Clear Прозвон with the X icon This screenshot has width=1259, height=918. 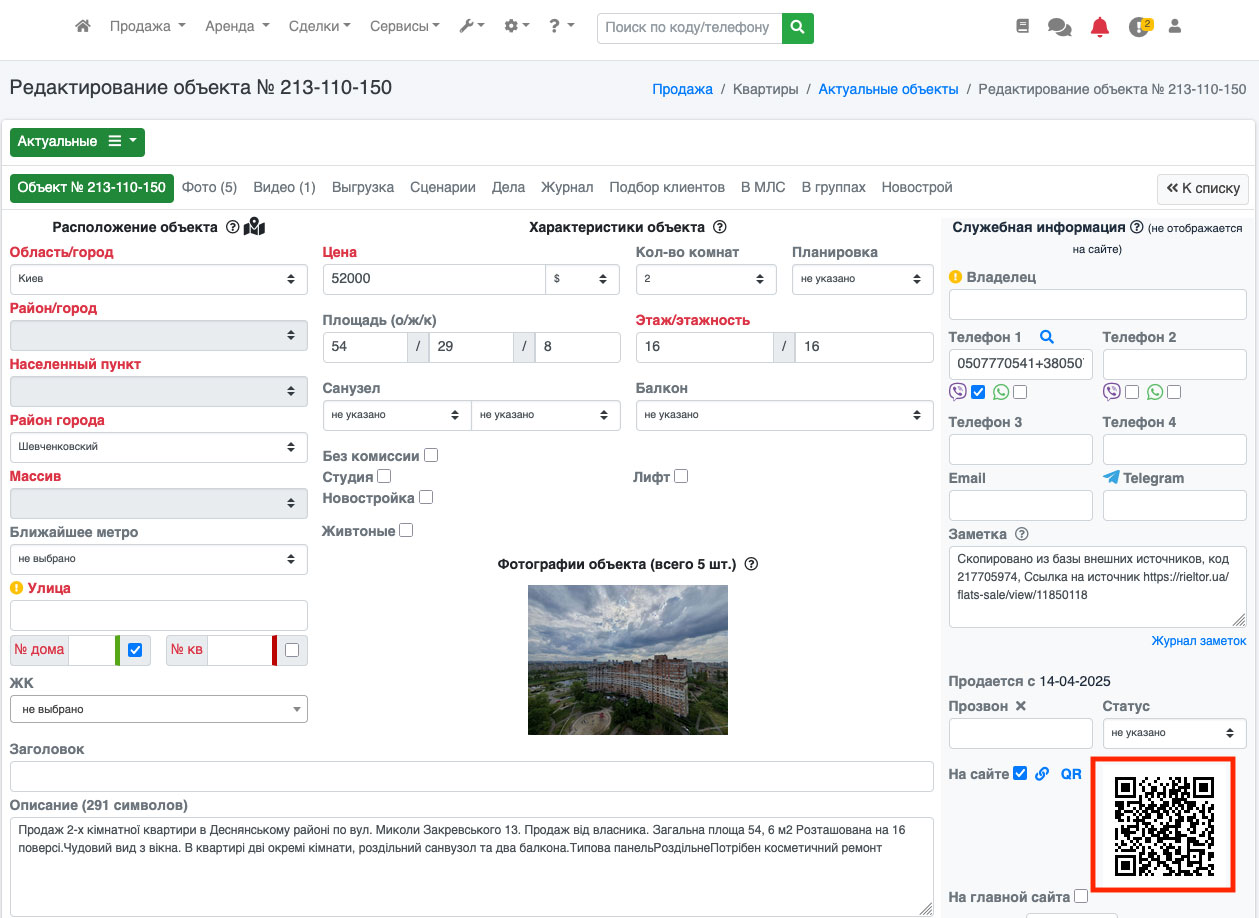click(x=1020, y=706)
